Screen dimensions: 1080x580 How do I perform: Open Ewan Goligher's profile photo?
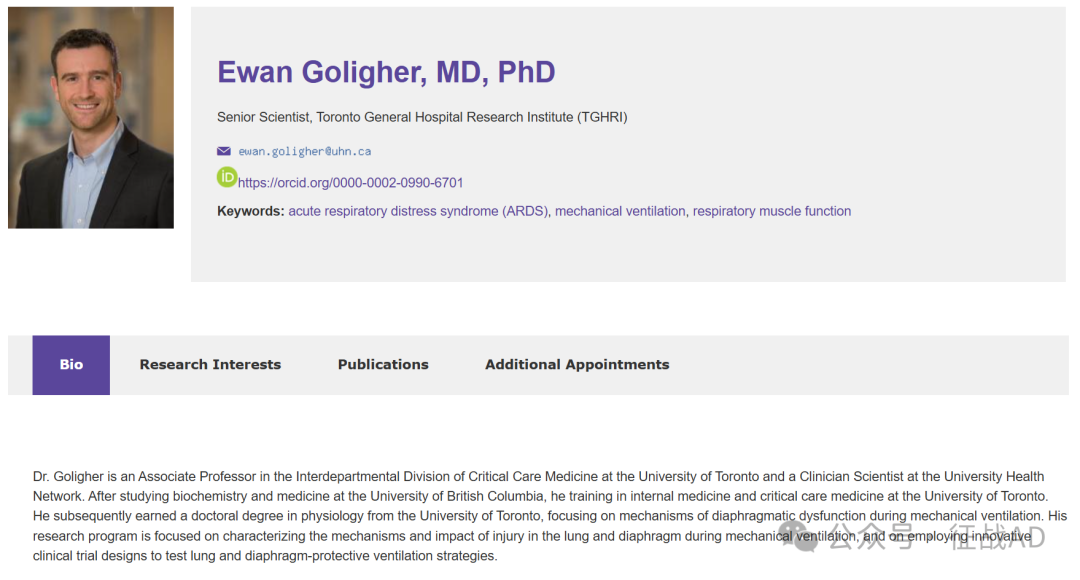click(x=91, y=118)
